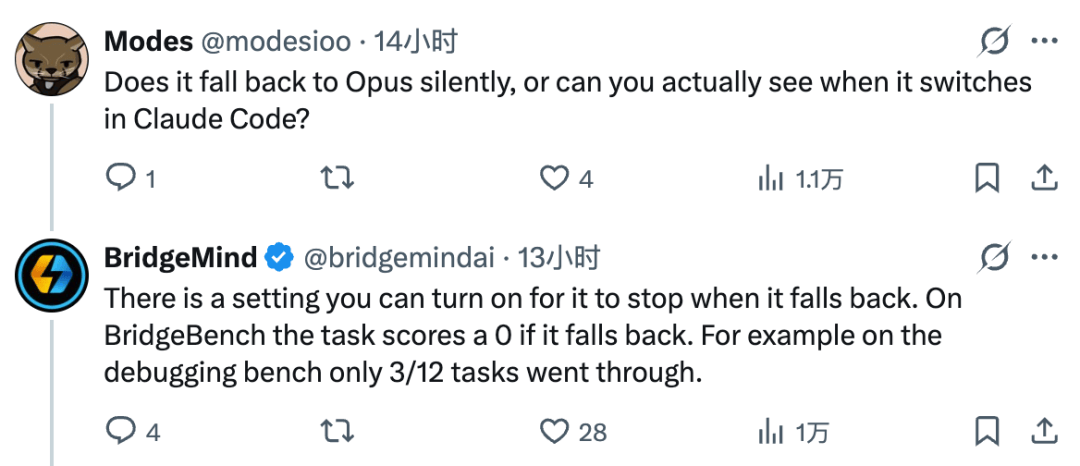Screen dimensions: 1080x466
Task: Open more options on BridgeMind tweet
Action: coord(1044,258)
